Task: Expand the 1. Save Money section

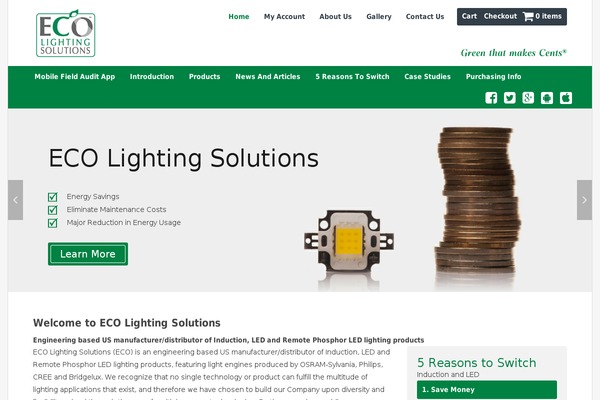Action: click(x=487, y=390)
